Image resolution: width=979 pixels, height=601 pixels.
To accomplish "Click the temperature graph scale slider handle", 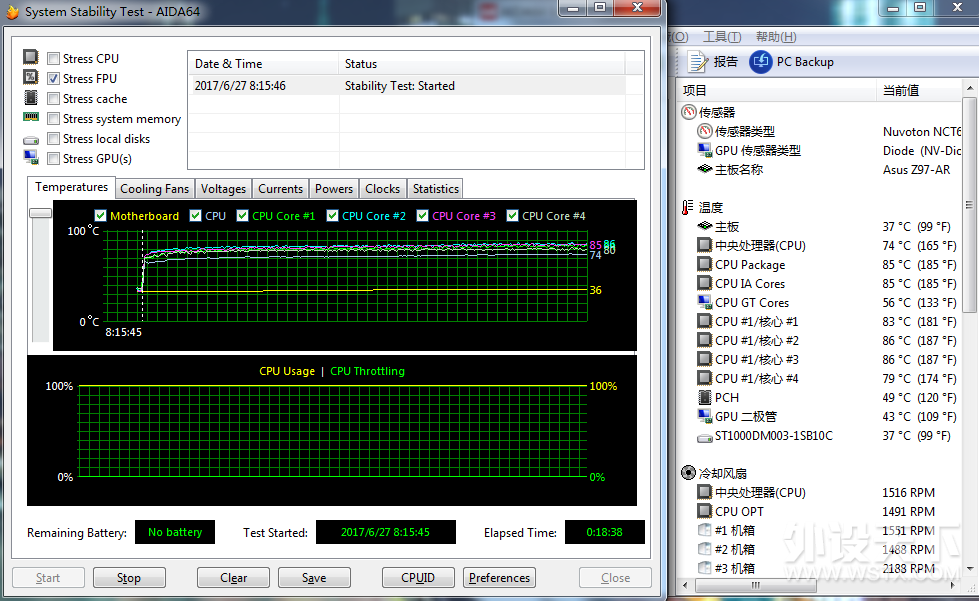I will (x=41, y=213).
